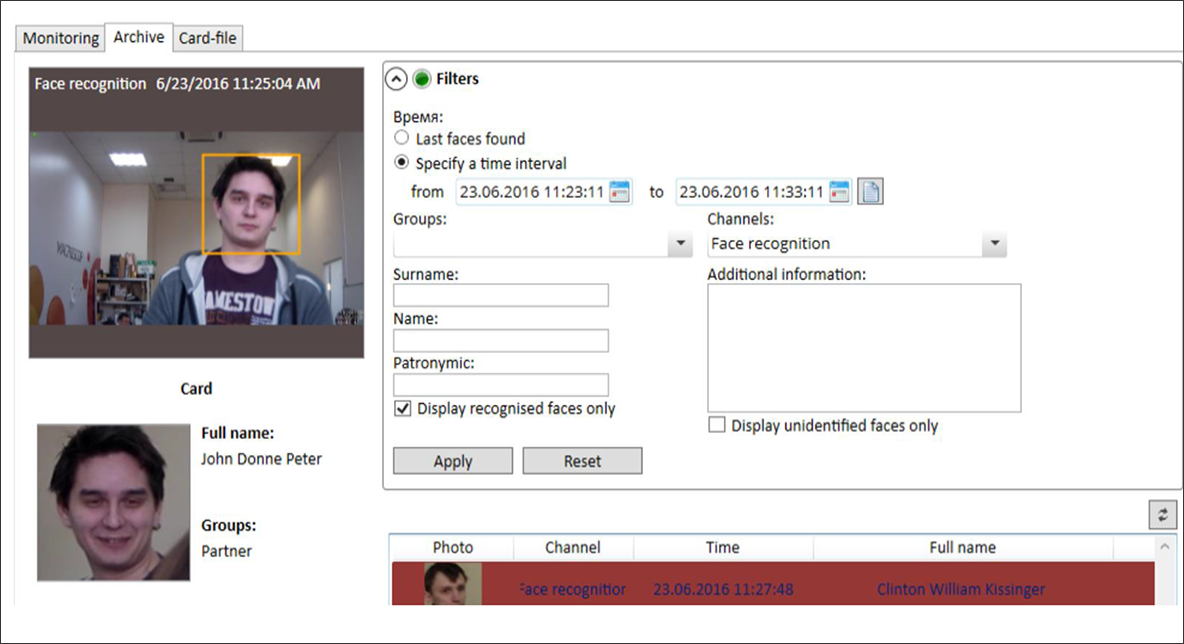The width and height of the screenshot is (1184, 644).
Task: Uncheck Display recognised faces only
Action: coord(403,409)
